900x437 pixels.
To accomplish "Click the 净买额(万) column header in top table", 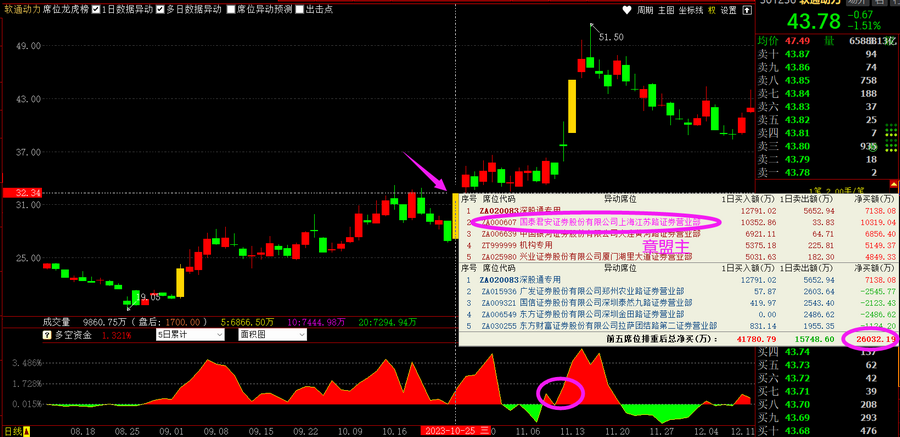I will (874, 199).
